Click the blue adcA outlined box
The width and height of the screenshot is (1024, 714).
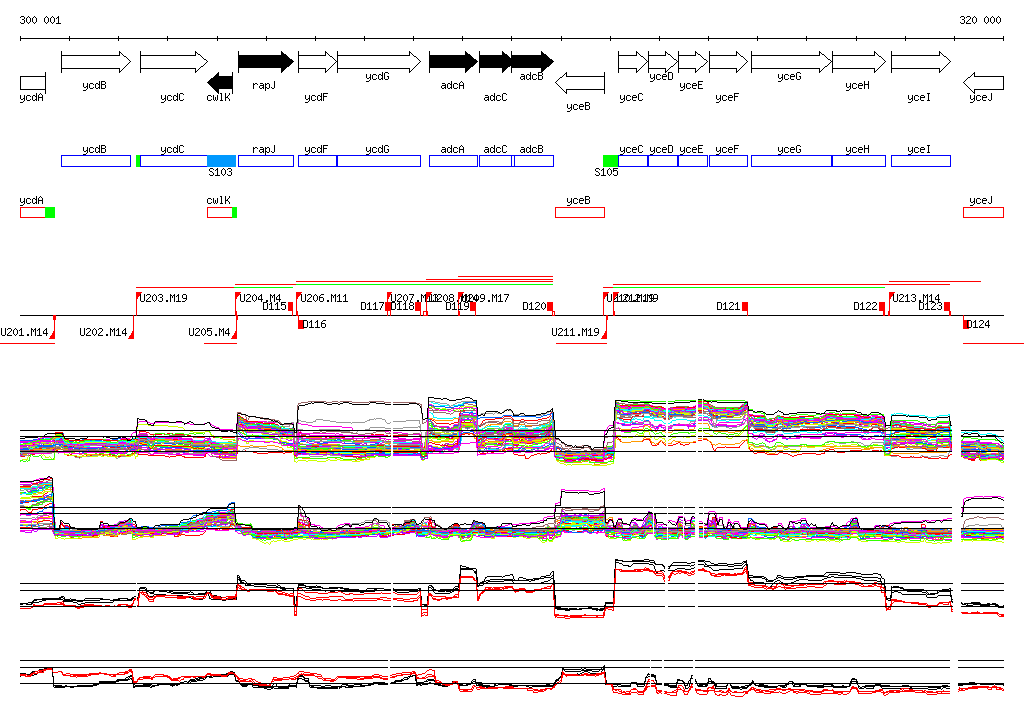coord(453,161)
